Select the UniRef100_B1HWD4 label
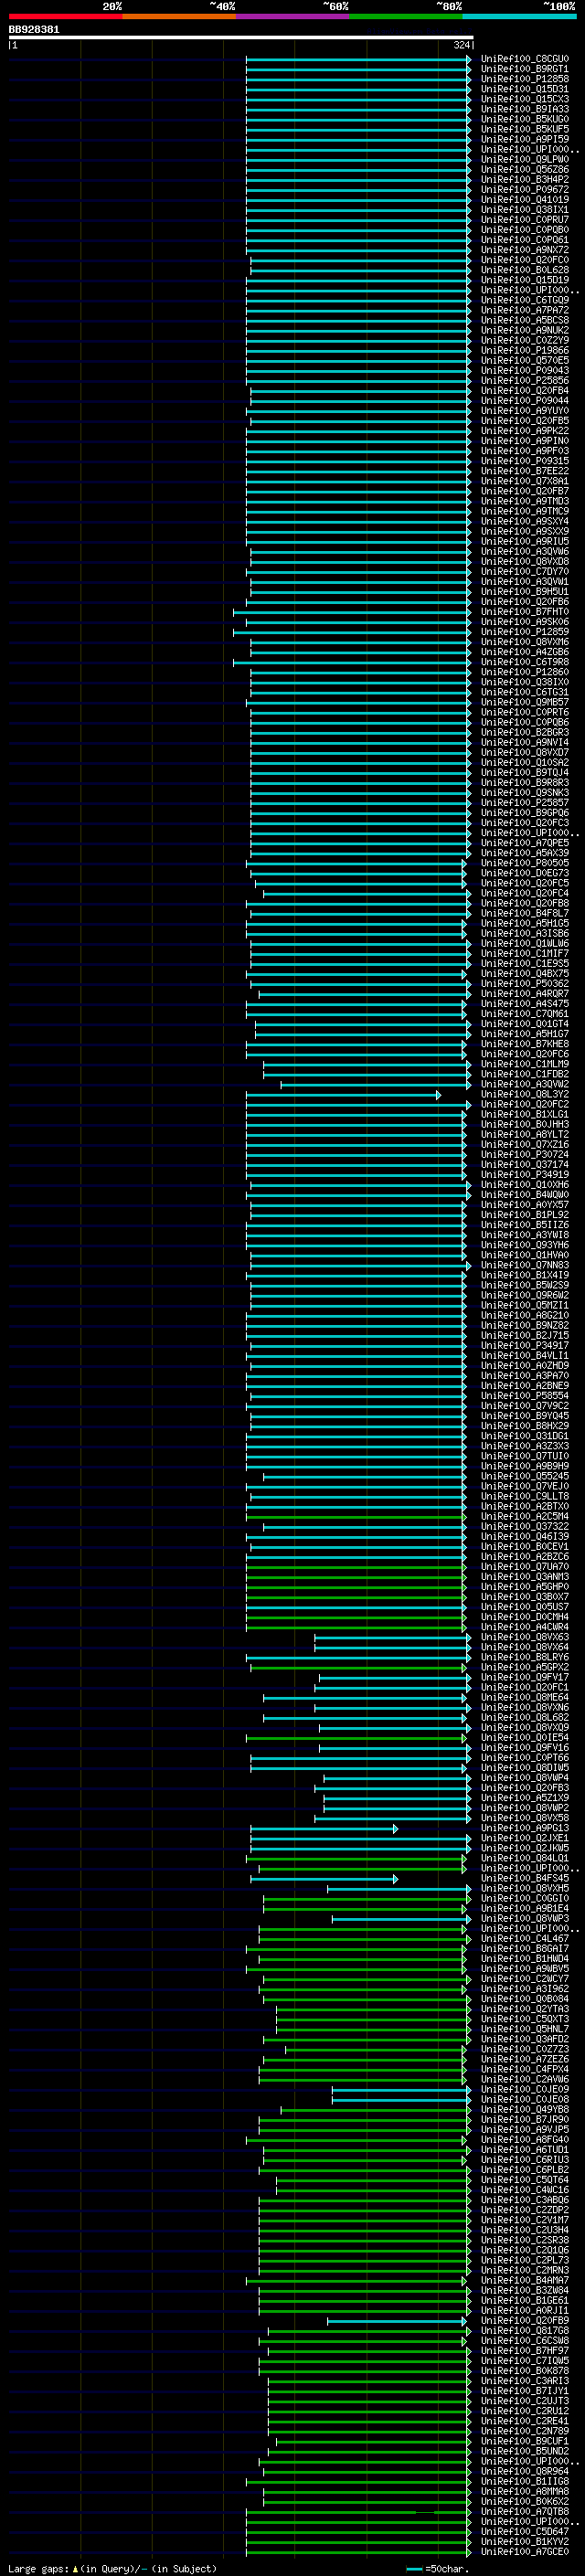585x2576 pixels. click(524, 1958)
